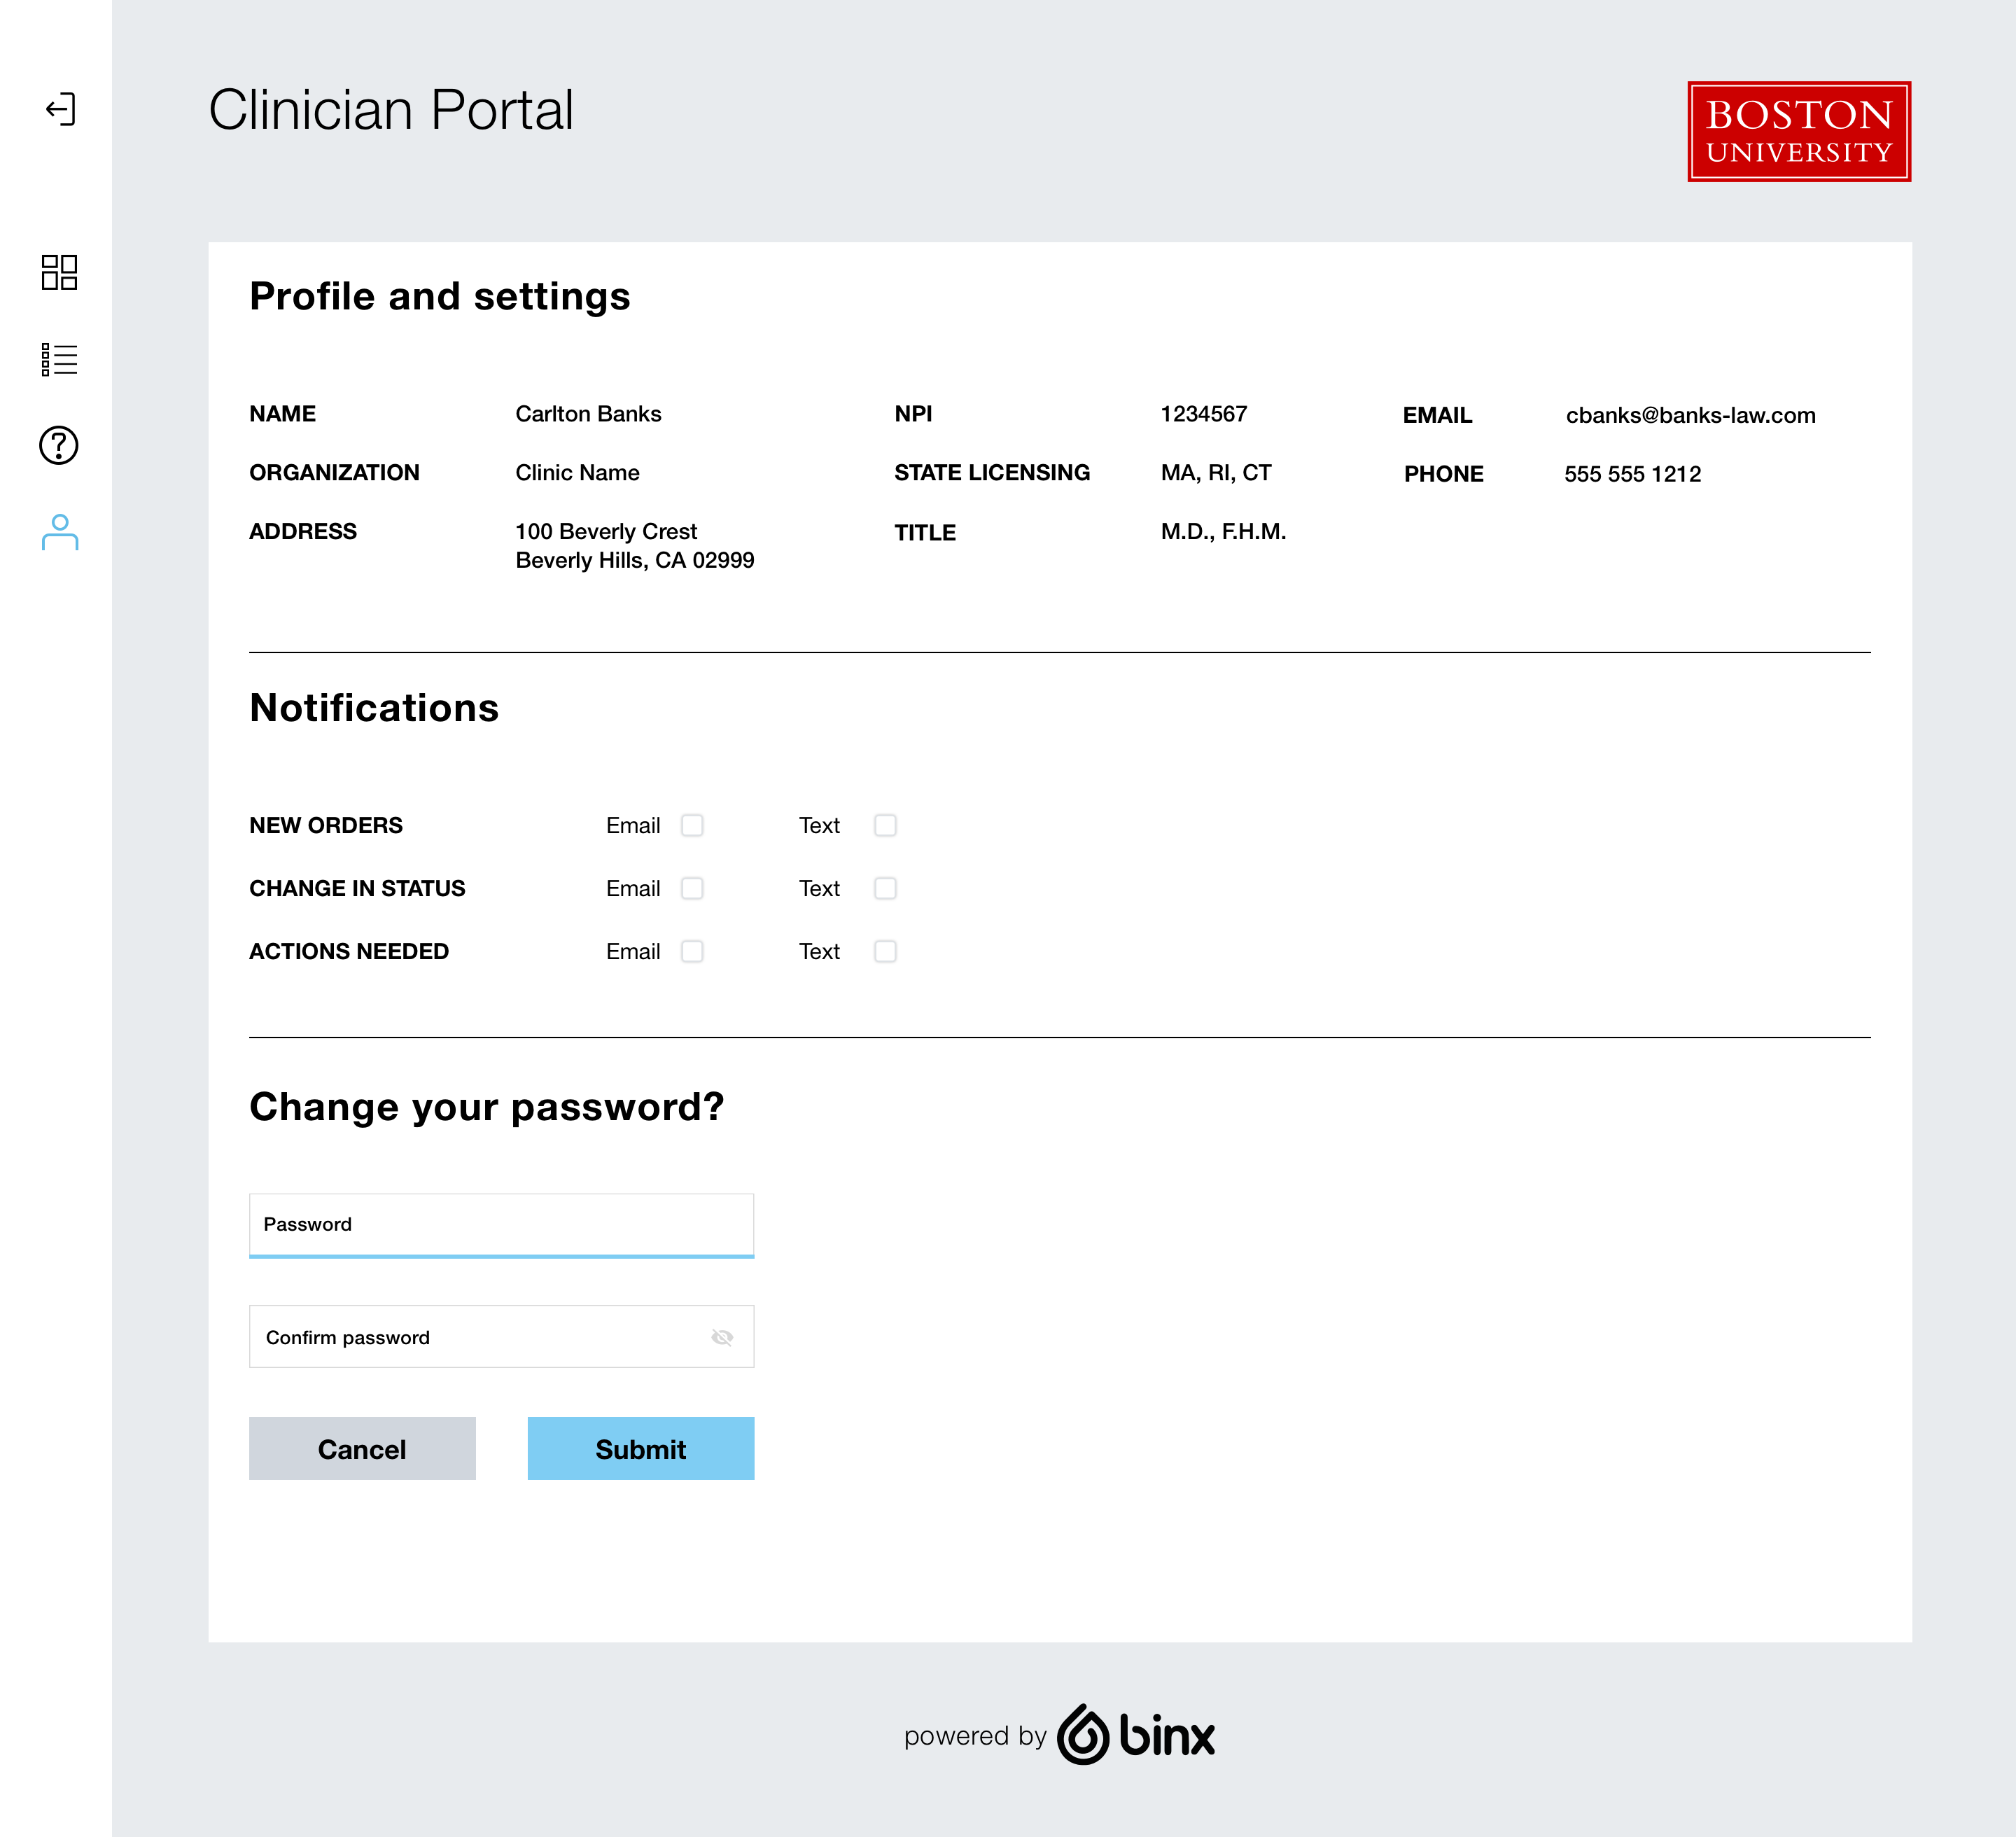This screenshot has height=1837, width=2016.
Task: Enable Email notifications for New Orders
Action: tap(692, 825)
